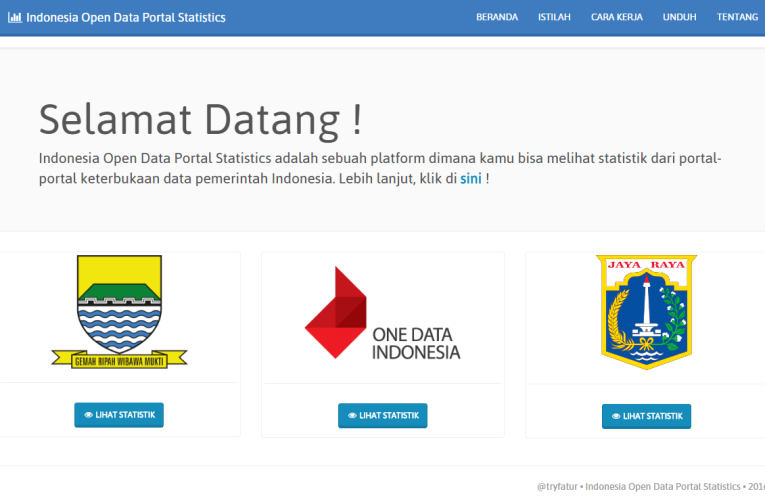Click the One Data Indonesia logo
Image resolution: width=765 pixels, height=500 pixels.
click(x=382, y=313)
